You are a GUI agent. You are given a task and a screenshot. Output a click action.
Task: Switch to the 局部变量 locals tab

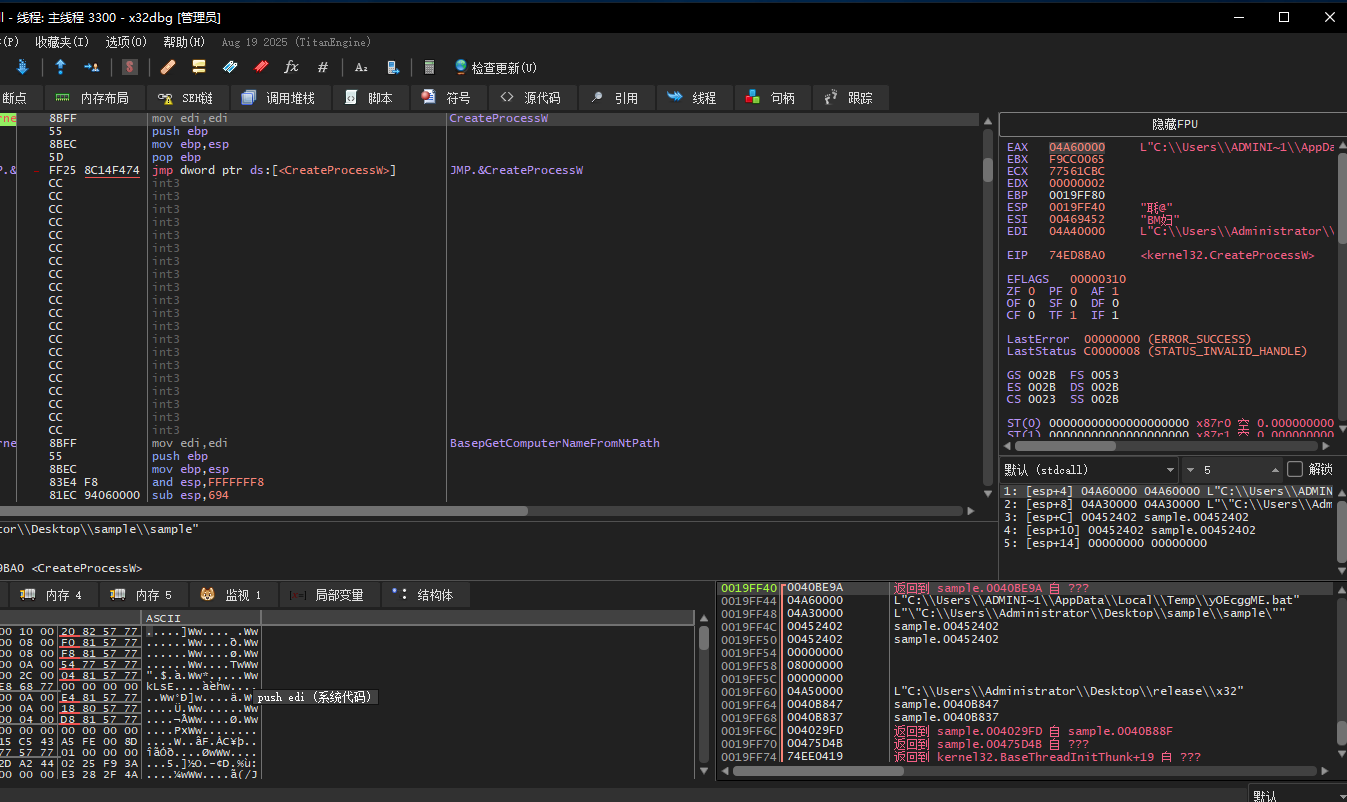click(x=329, y=595)
